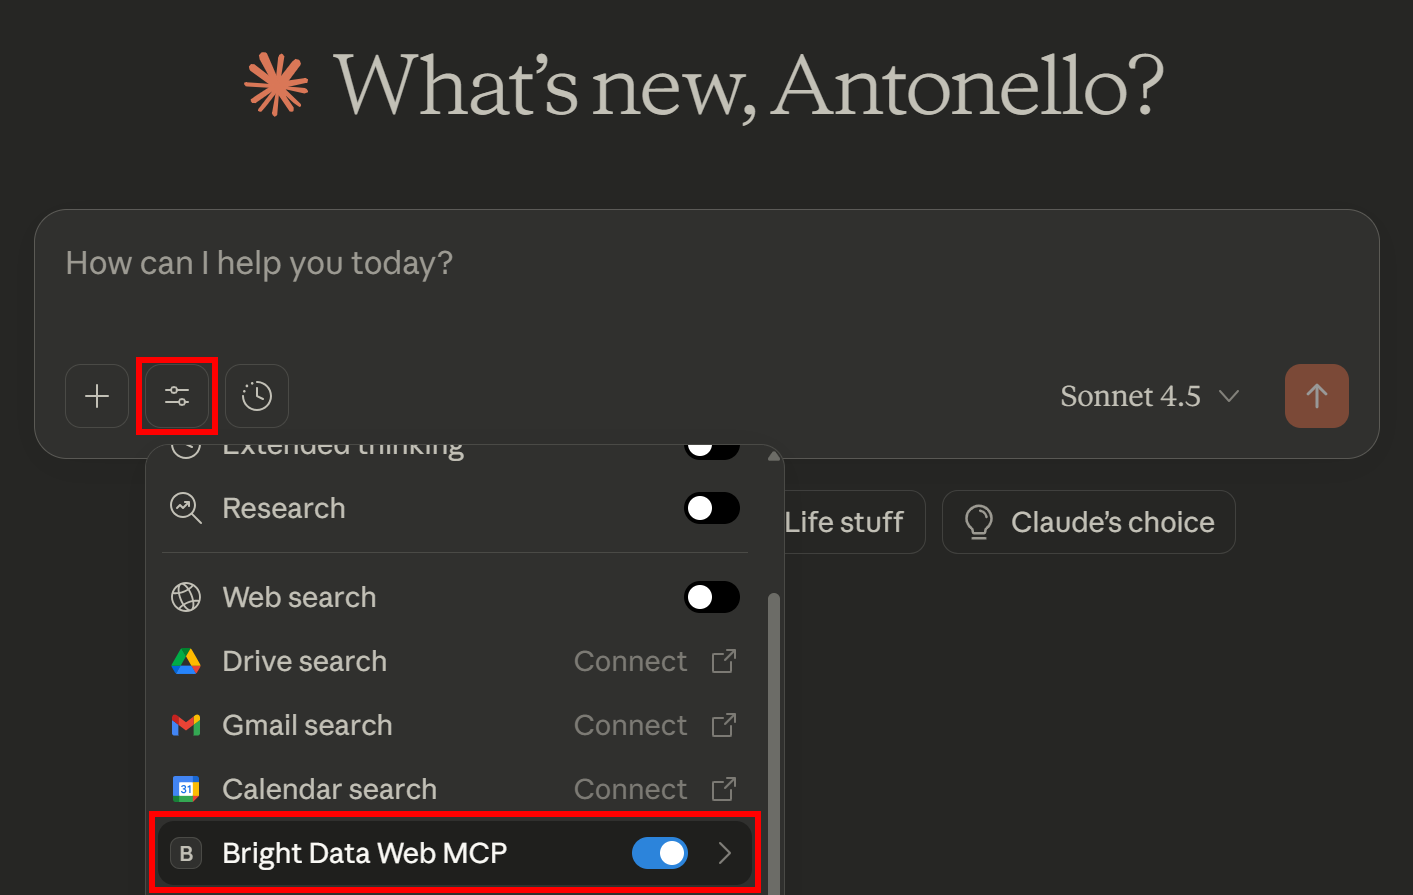1413x895 pixels.
Task: Click the Gmail icon in the menu
Action: 186,725
